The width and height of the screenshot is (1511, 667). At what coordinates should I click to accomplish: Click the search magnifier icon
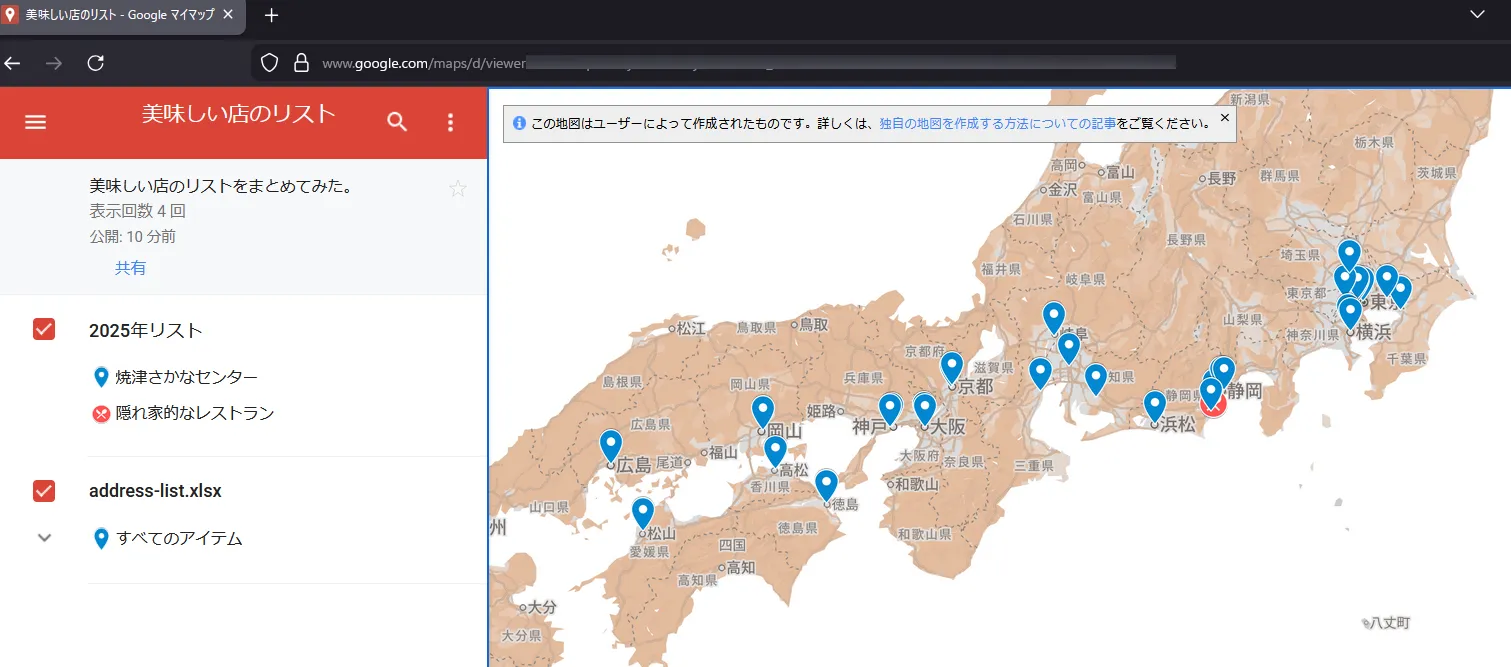(x=397, y=122)
